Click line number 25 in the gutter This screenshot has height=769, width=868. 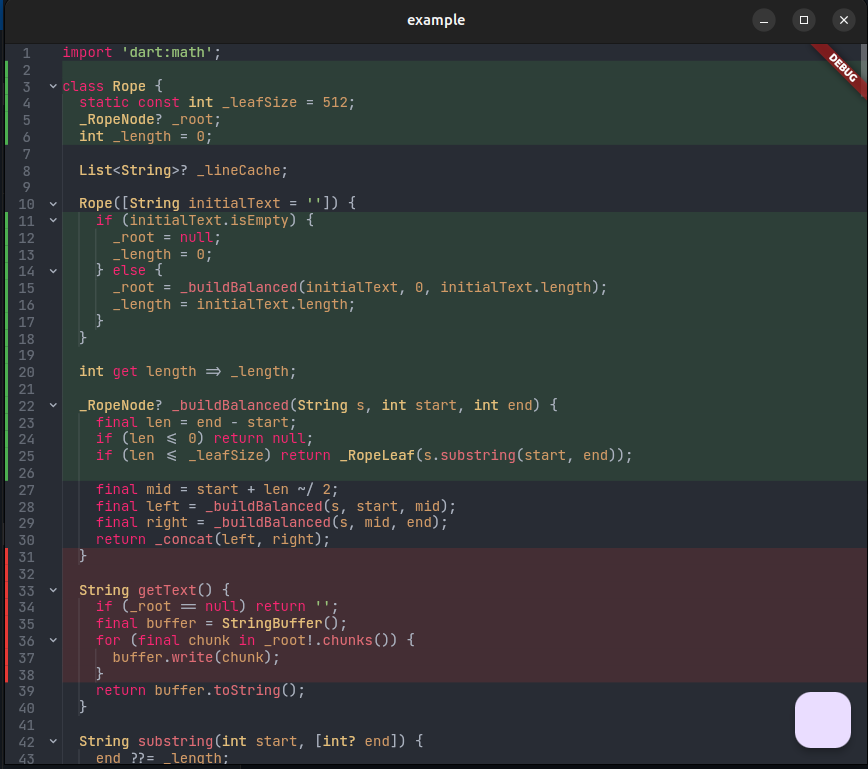[x=26, y=455]
